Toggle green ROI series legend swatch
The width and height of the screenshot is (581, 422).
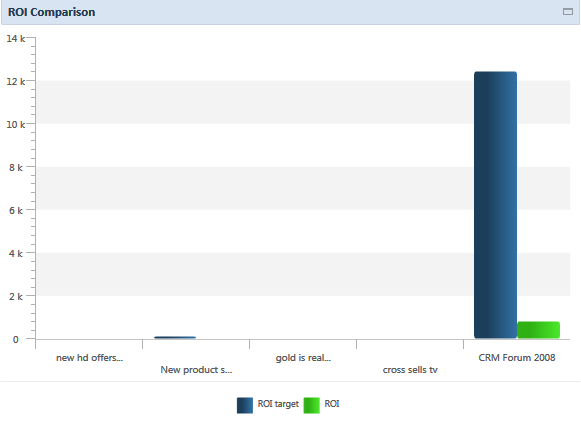point(312,405)
